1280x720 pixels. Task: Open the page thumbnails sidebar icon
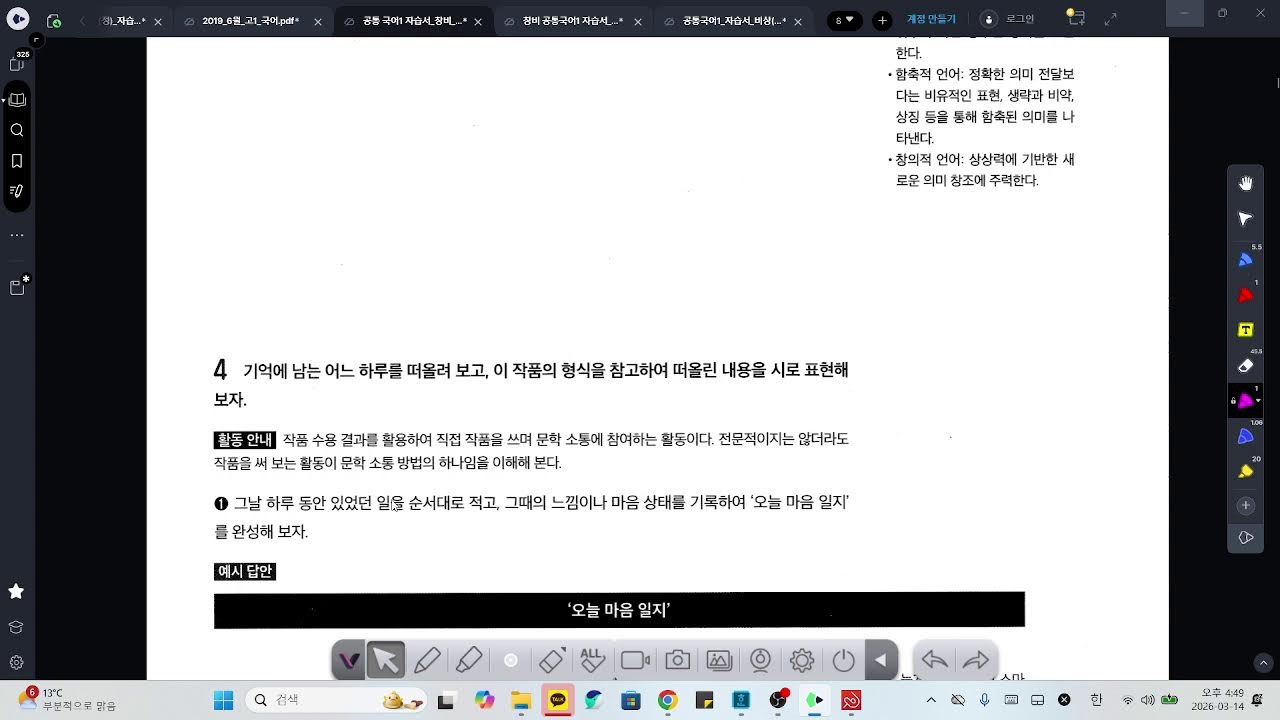coord(17,64)
